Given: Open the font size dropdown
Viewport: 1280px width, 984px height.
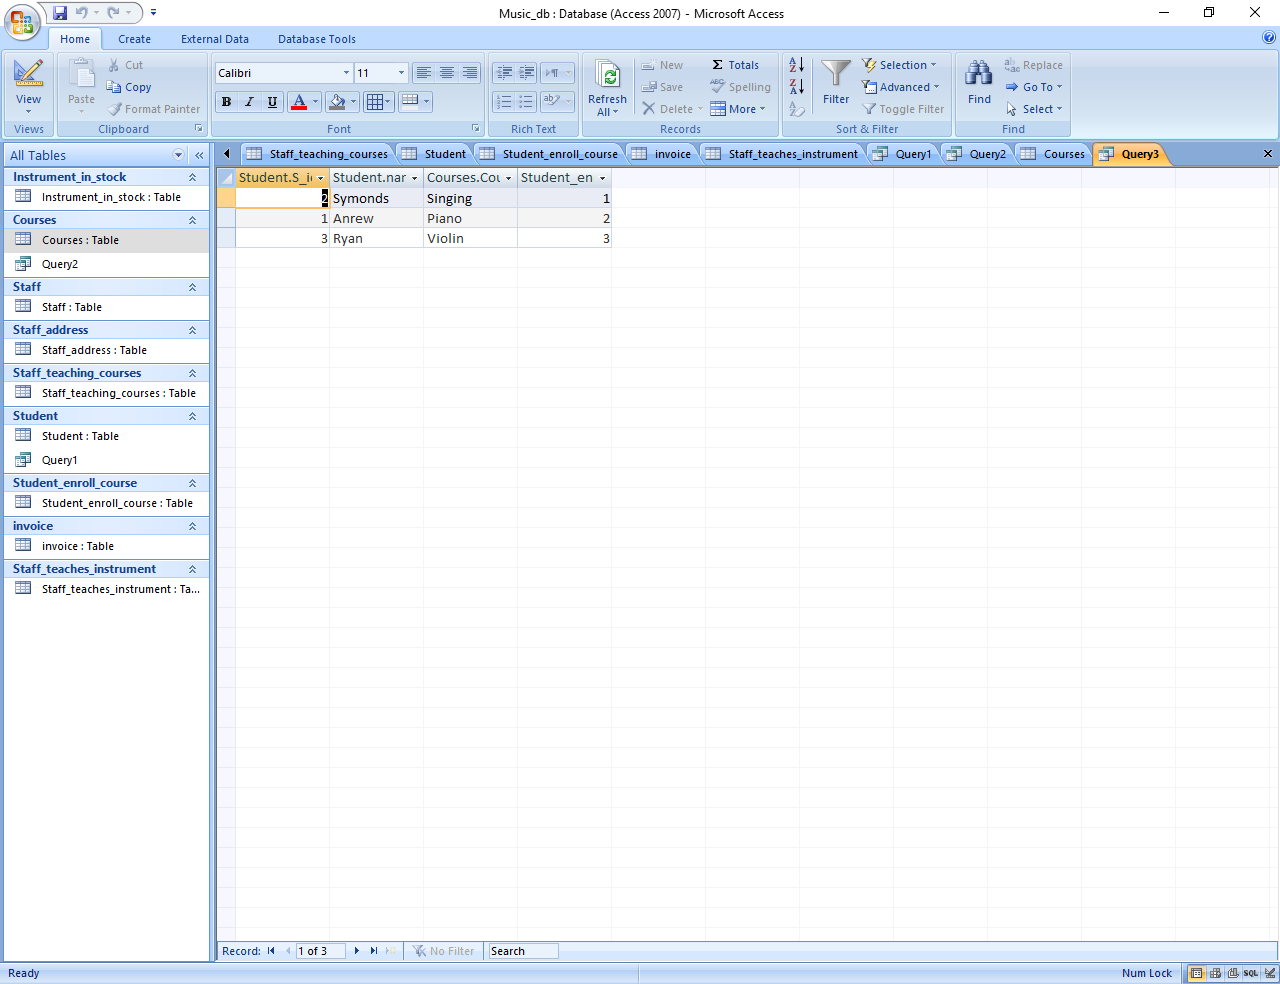Looking at the screenshot, I should coord(401,73).
